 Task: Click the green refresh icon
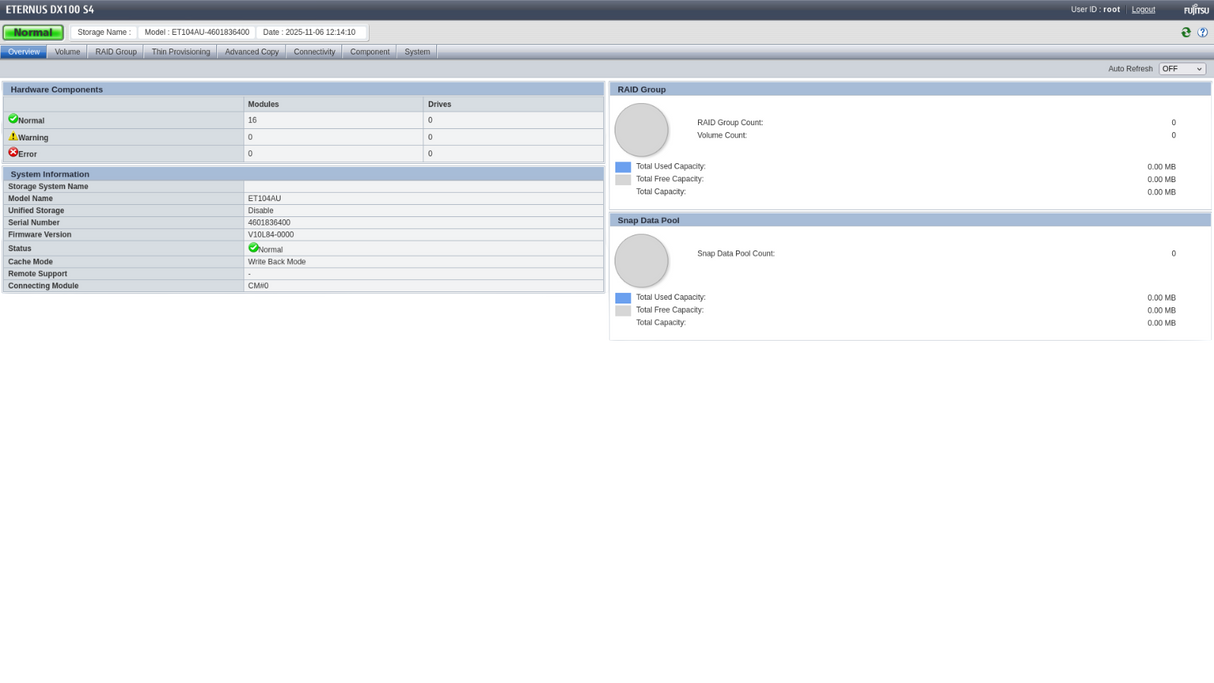point(1186,32)
